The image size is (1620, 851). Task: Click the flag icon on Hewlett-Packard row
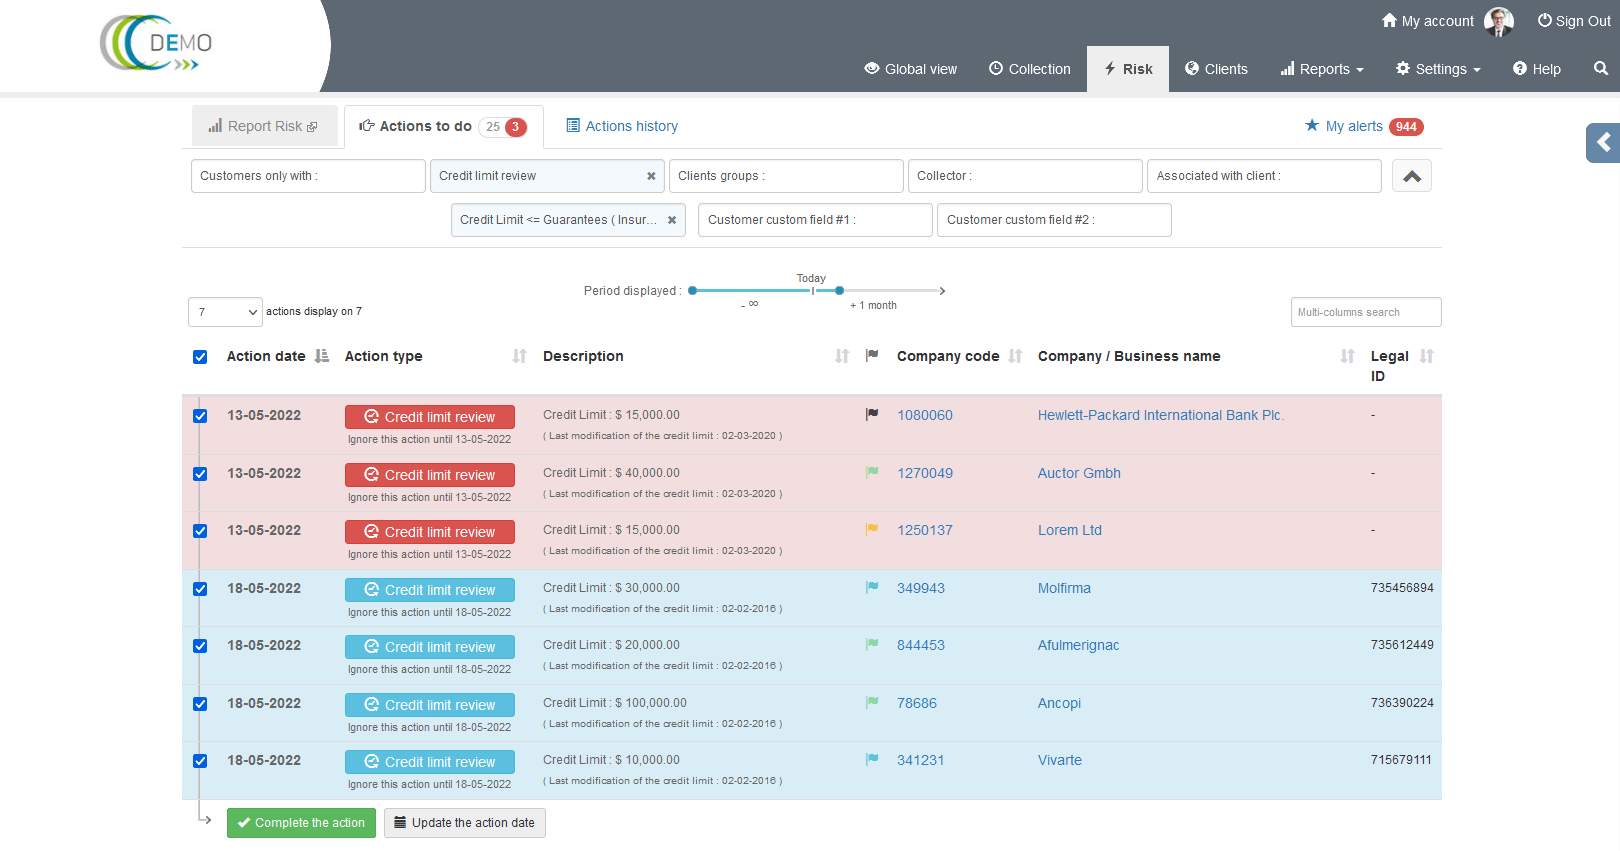click(872, 414)
